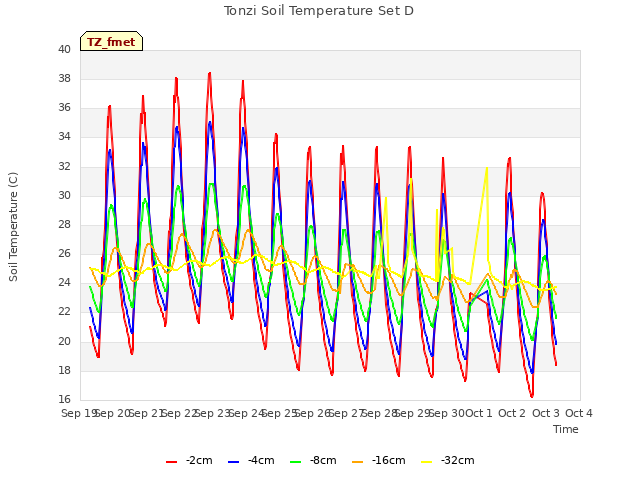Toggle the -4cm blue legend swatch
Viewport: 640px width, 480px height.
click(x=233, y=461)
